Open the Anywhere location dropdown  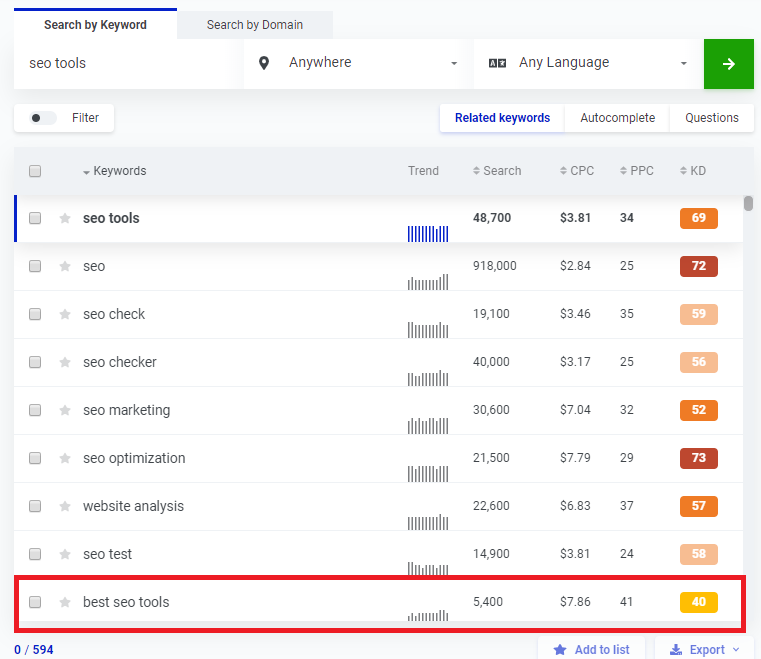click(358, 64)
